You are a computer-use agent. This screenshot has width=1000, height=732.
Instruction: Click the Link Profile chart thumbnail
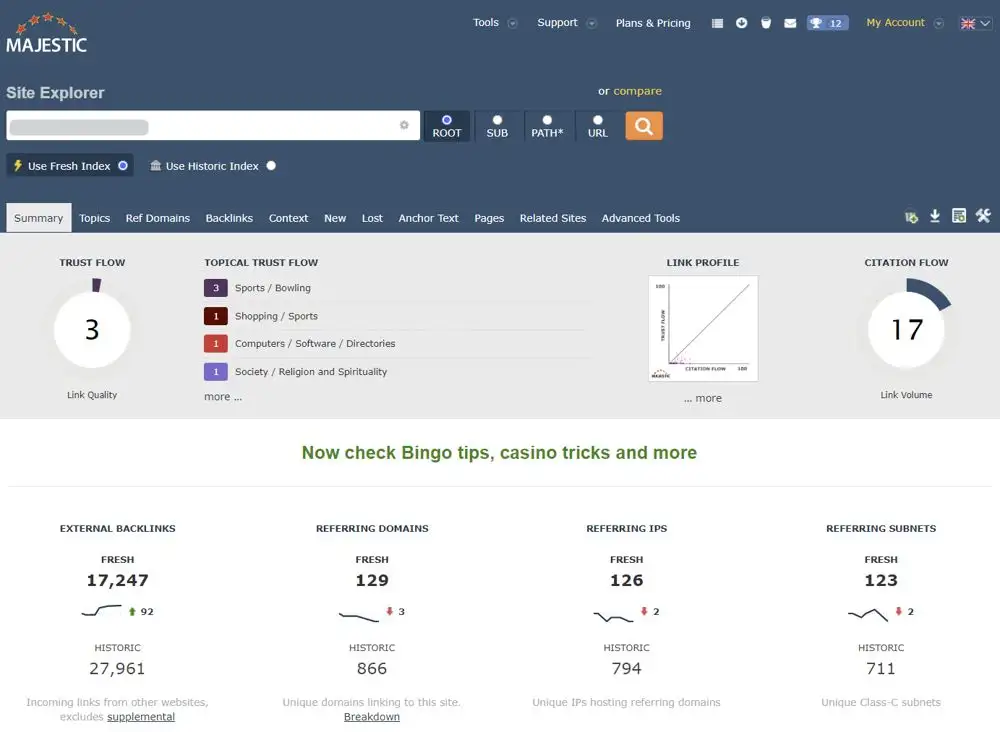703,328
